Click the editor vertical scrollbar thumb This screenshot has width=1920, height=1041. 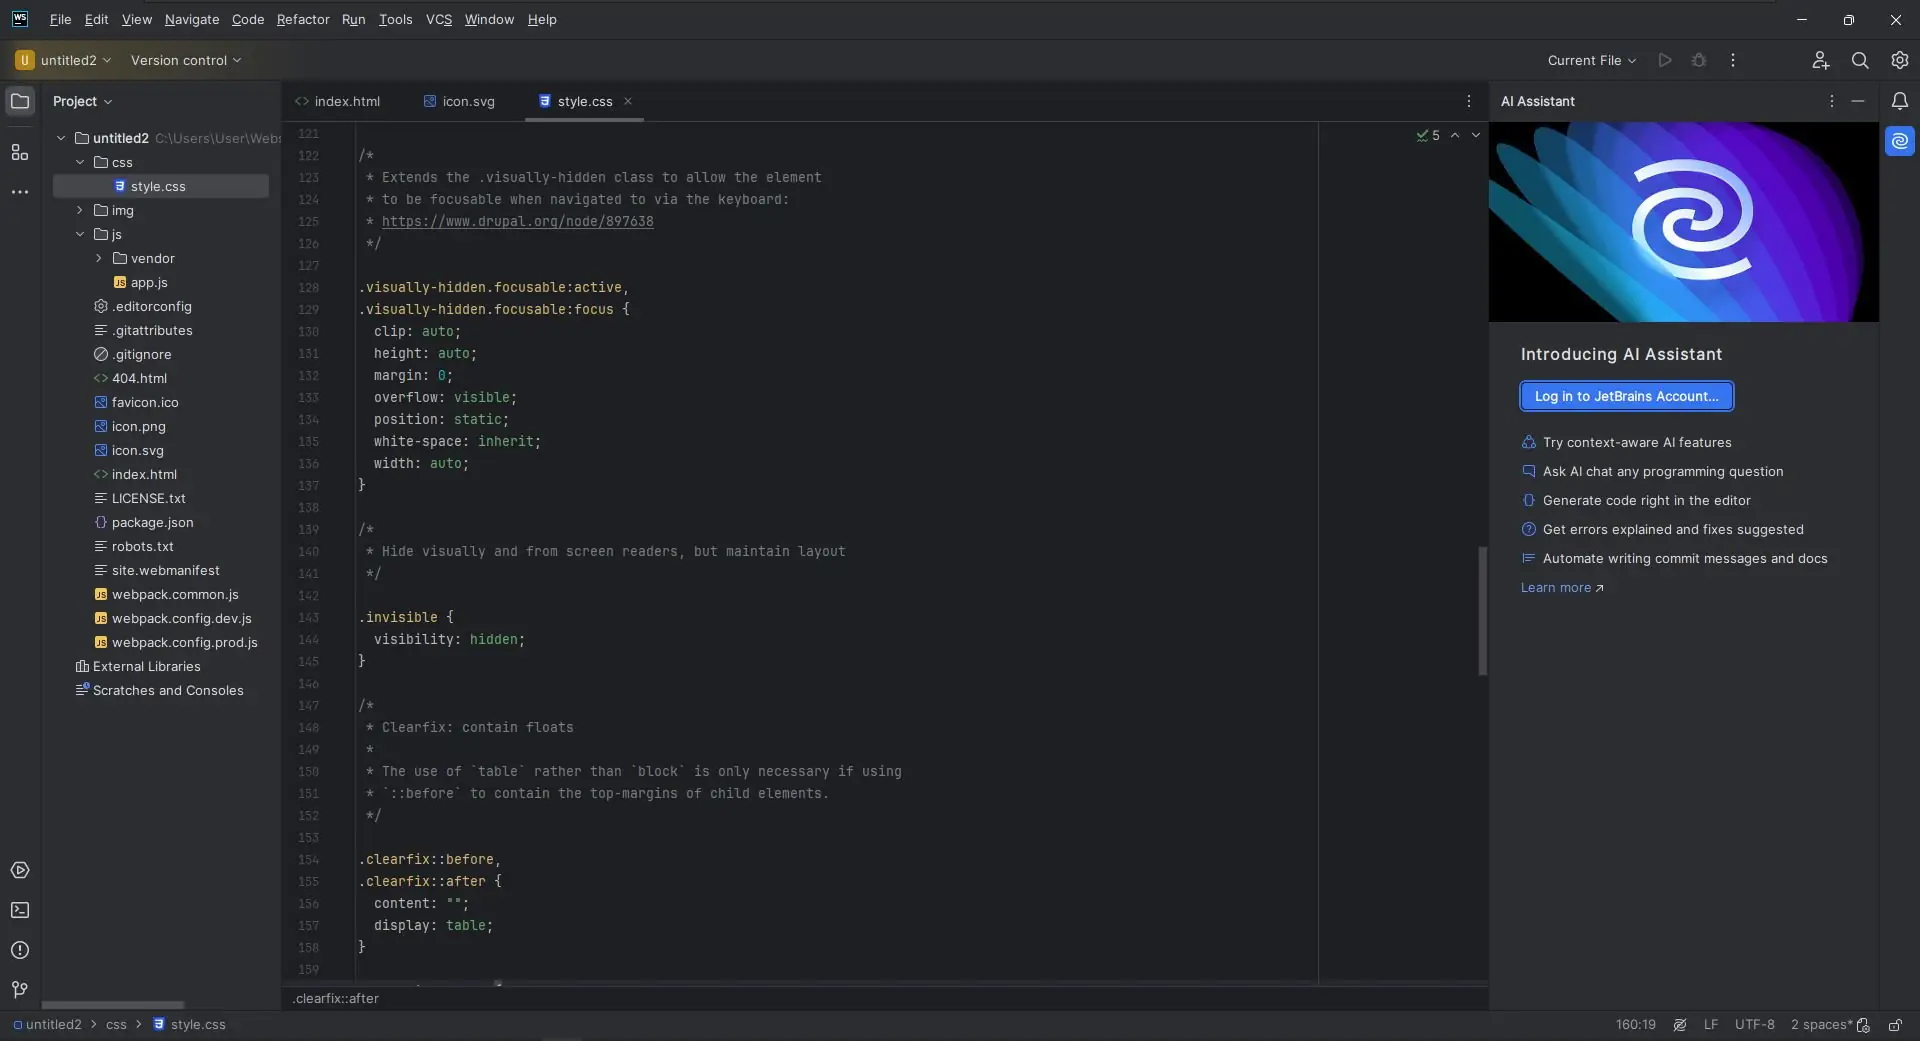point(1482,610)
